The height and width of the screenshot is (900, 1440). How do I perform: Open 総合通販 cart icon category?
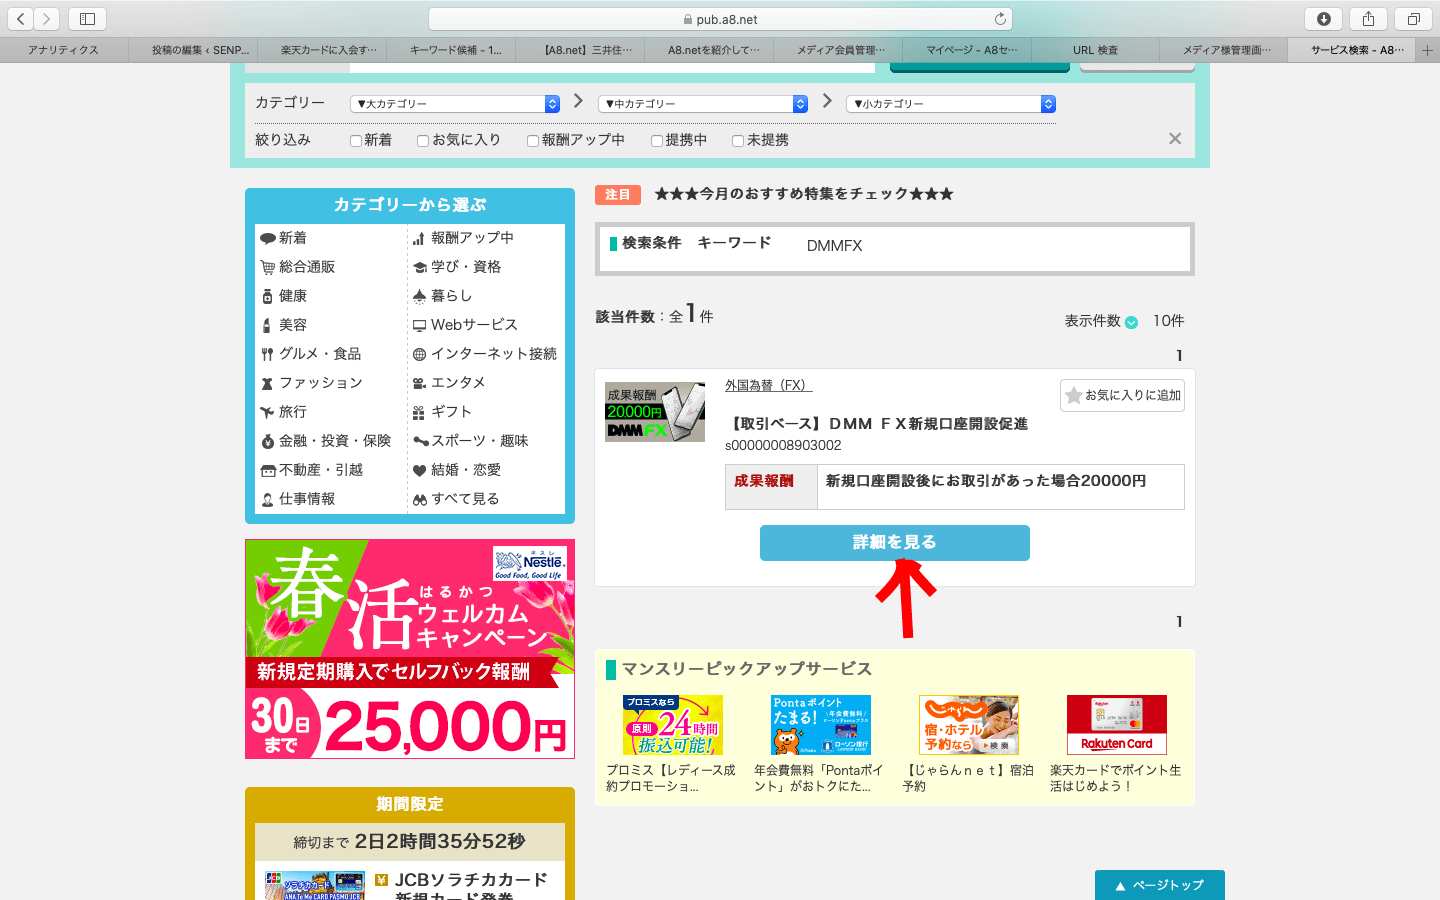pos(298,267)
